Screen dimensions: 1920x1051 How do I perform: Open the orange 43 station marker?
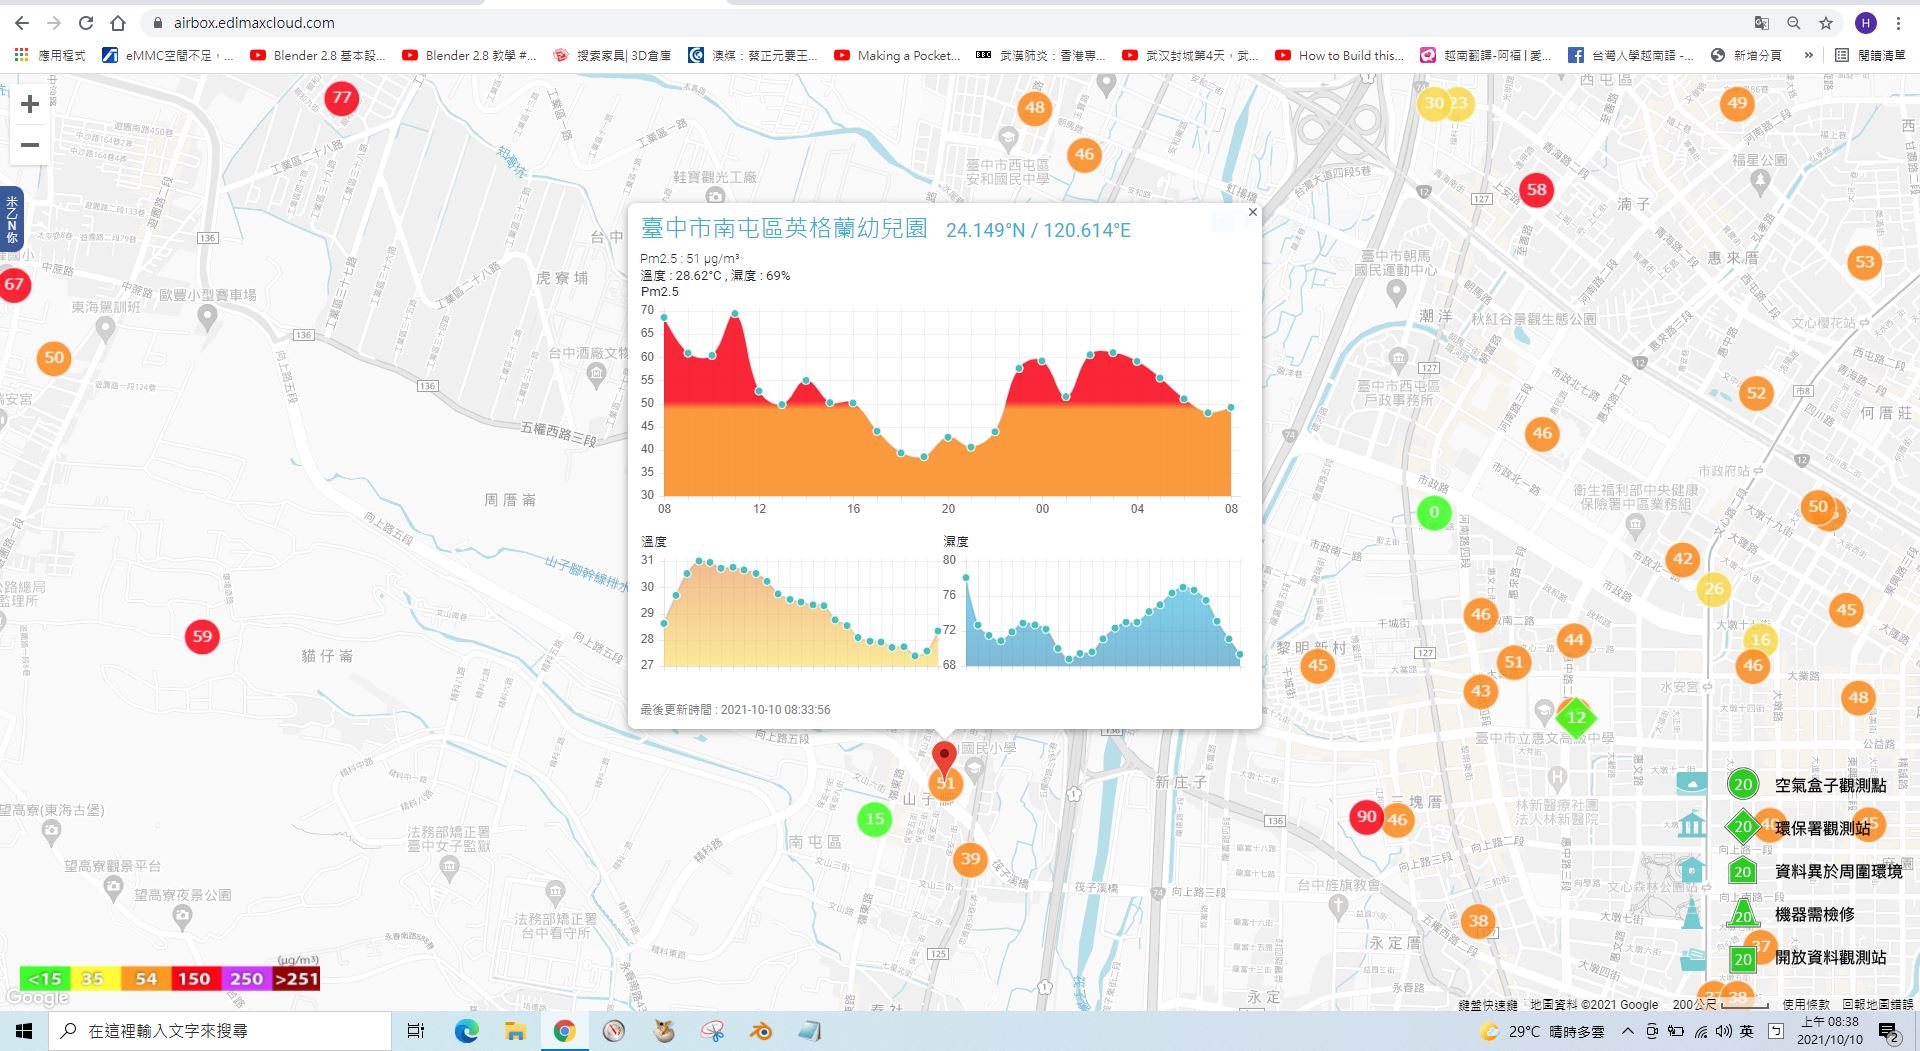(1480, 691)
